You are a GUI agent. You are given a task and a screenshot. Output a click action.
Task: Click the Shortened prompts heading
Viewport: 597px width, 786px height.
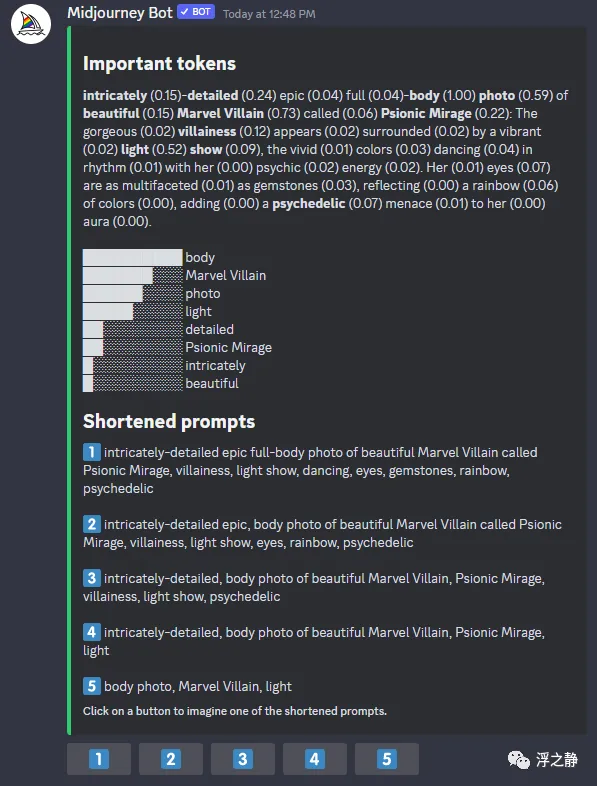pyautogui.click(x=169, y=422)
